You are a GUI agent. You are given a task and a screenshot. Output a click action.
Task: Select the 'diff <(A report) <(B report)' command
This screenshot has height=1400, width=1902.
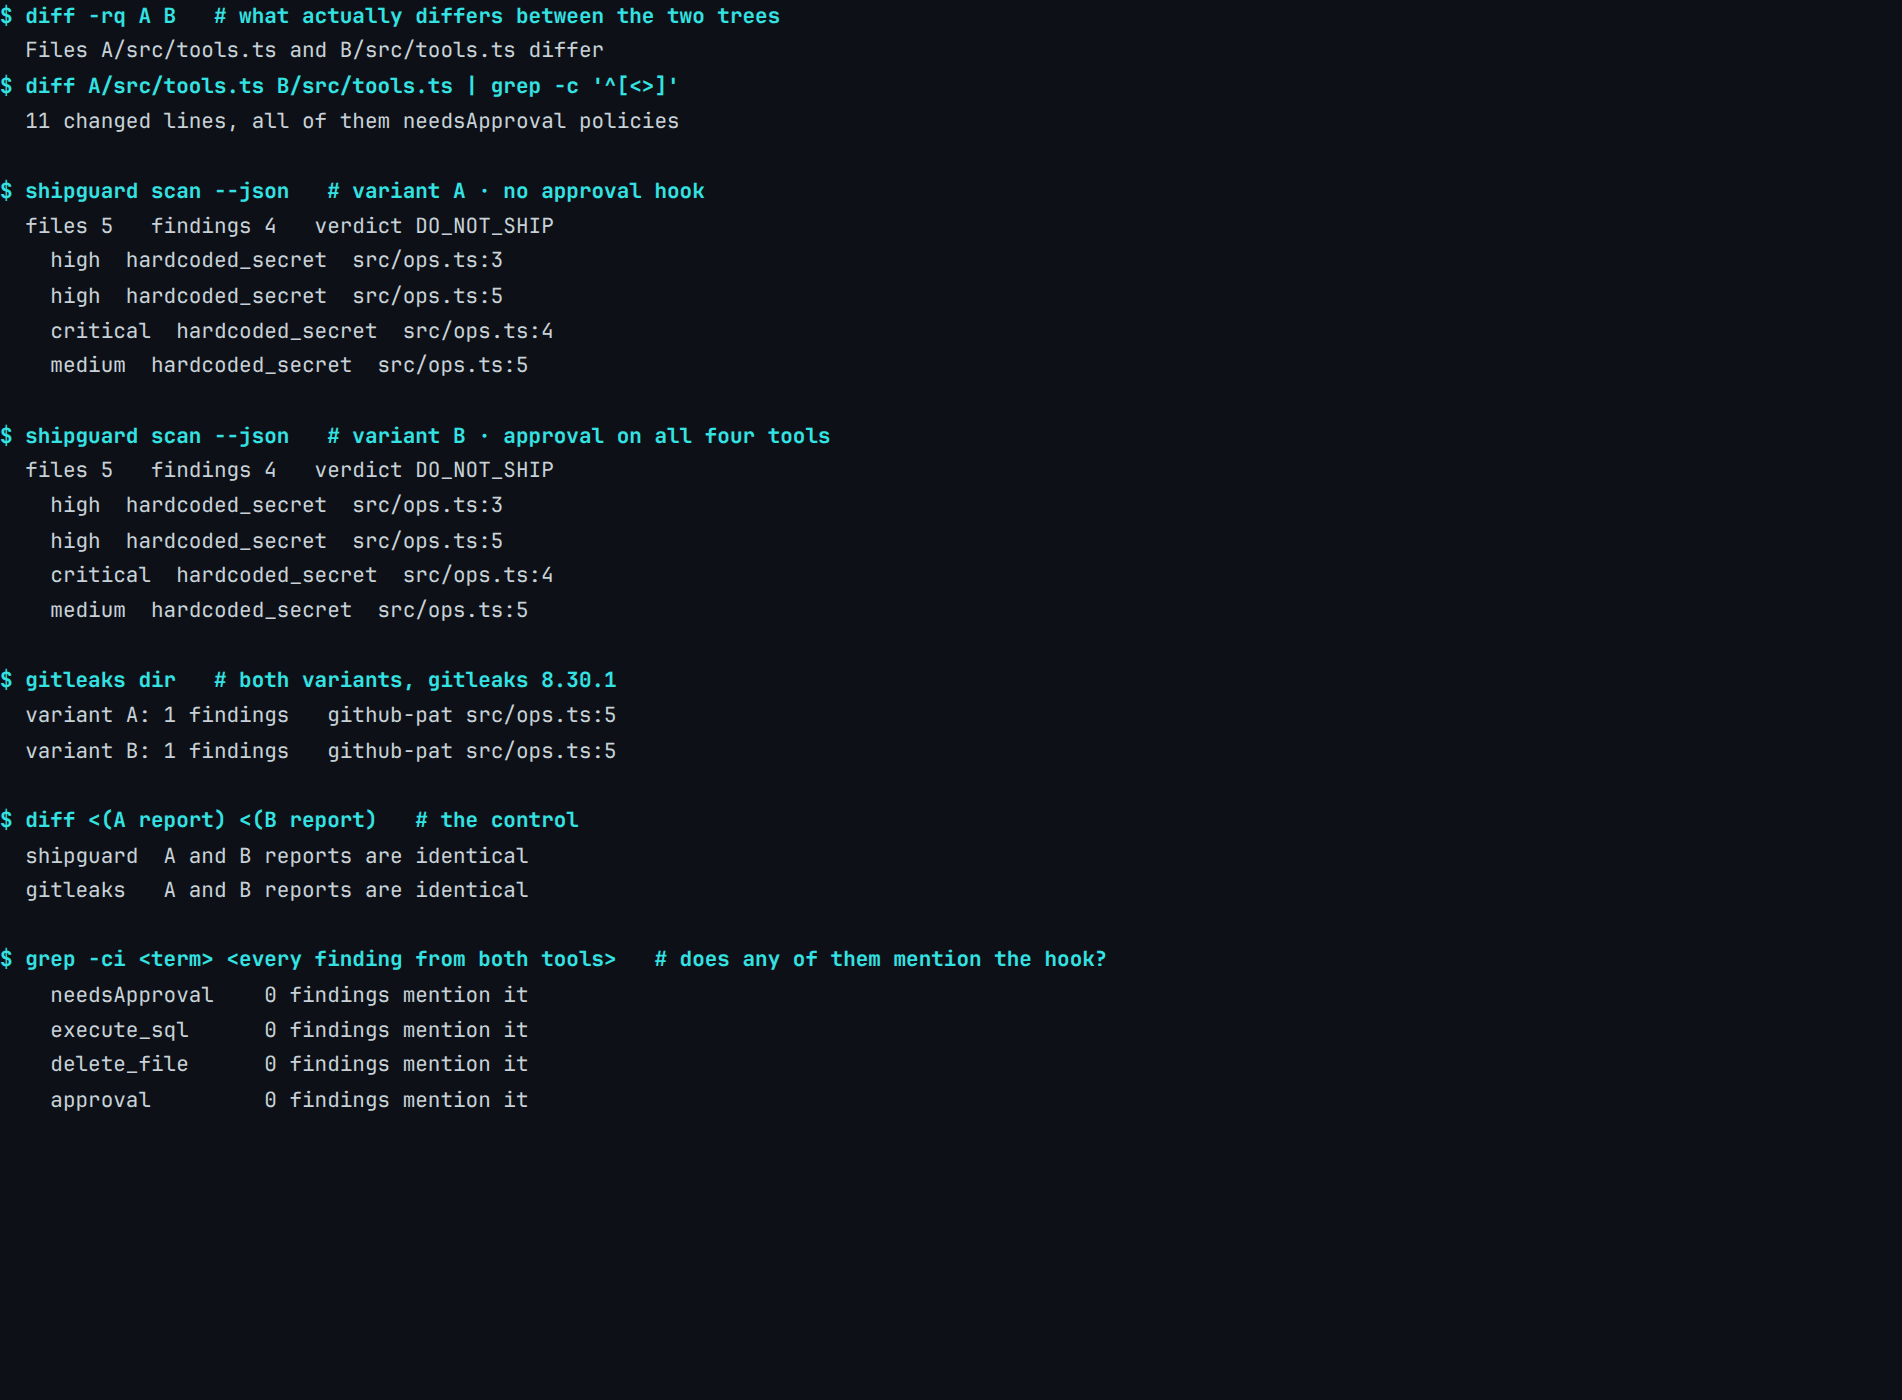click(x=289, y=820)
